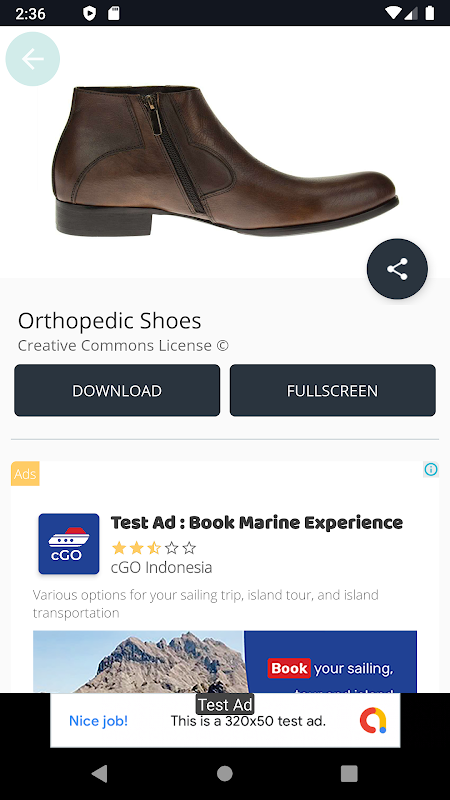
Task: Tap Android home navigation button
Action: pyautogui.click(x=224, y=774)
